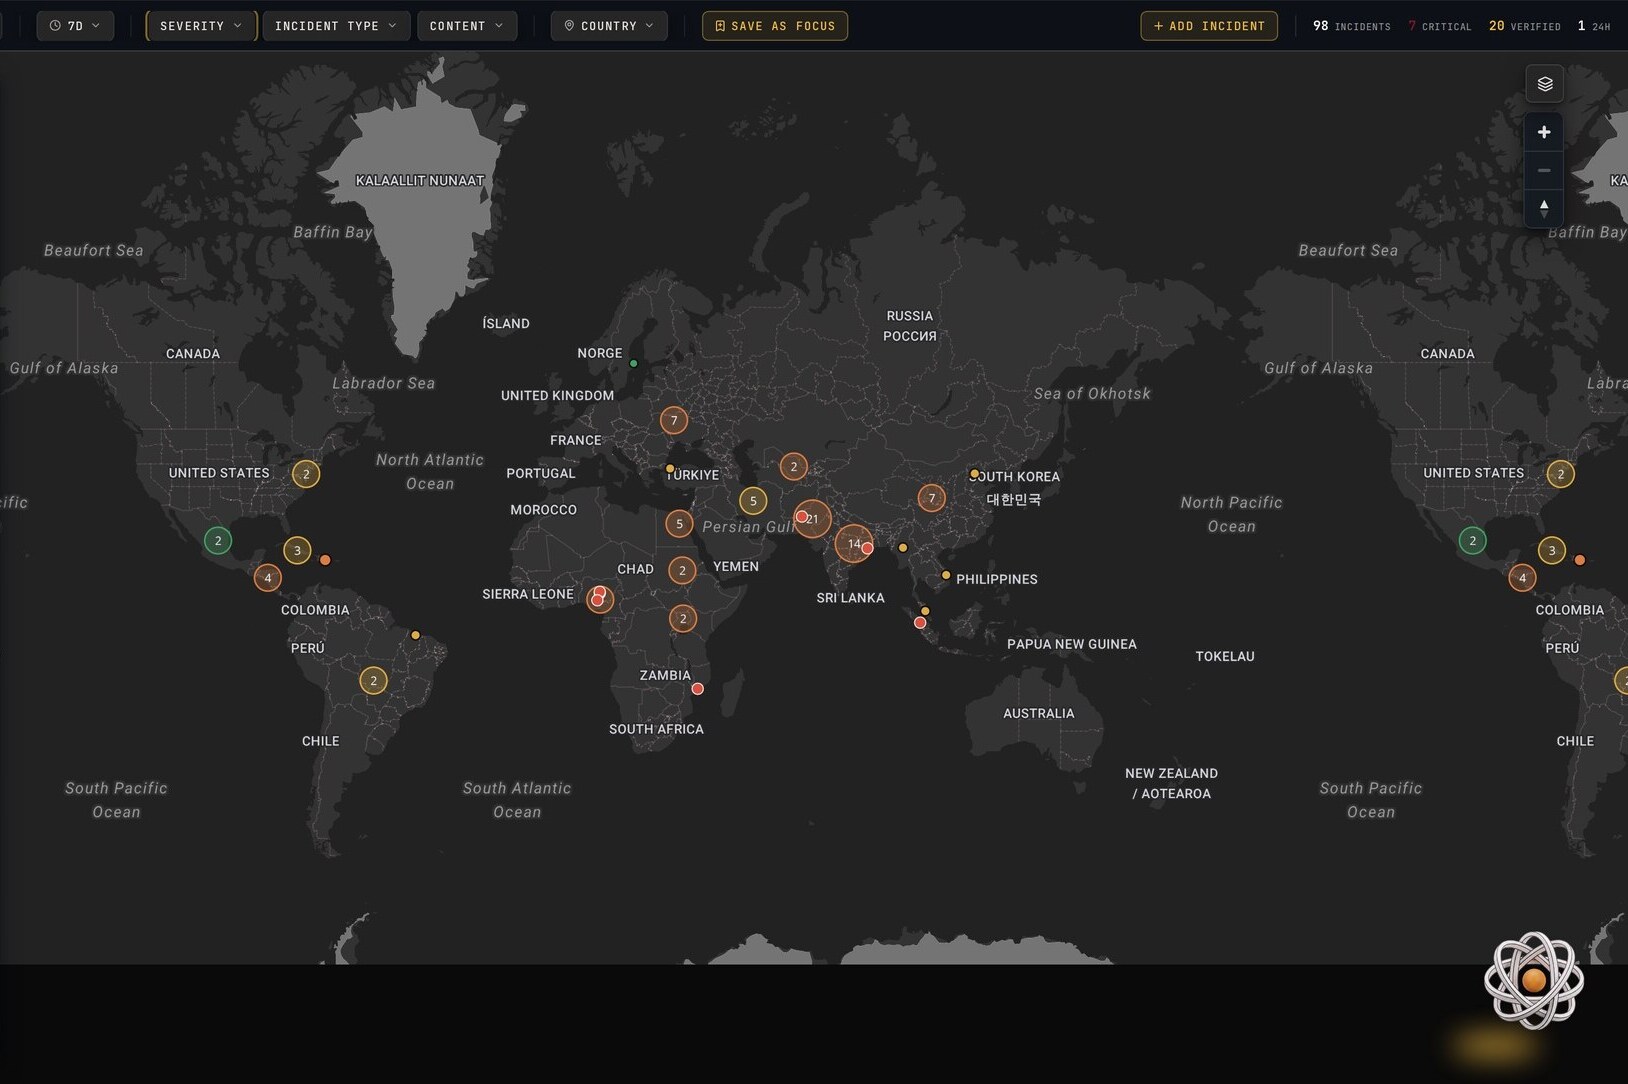Select the yellow incident dot on Brazil's northeast coast
Image resolution: width=1628 pixels, height=1084 pixels.
[x=415, y=635]
